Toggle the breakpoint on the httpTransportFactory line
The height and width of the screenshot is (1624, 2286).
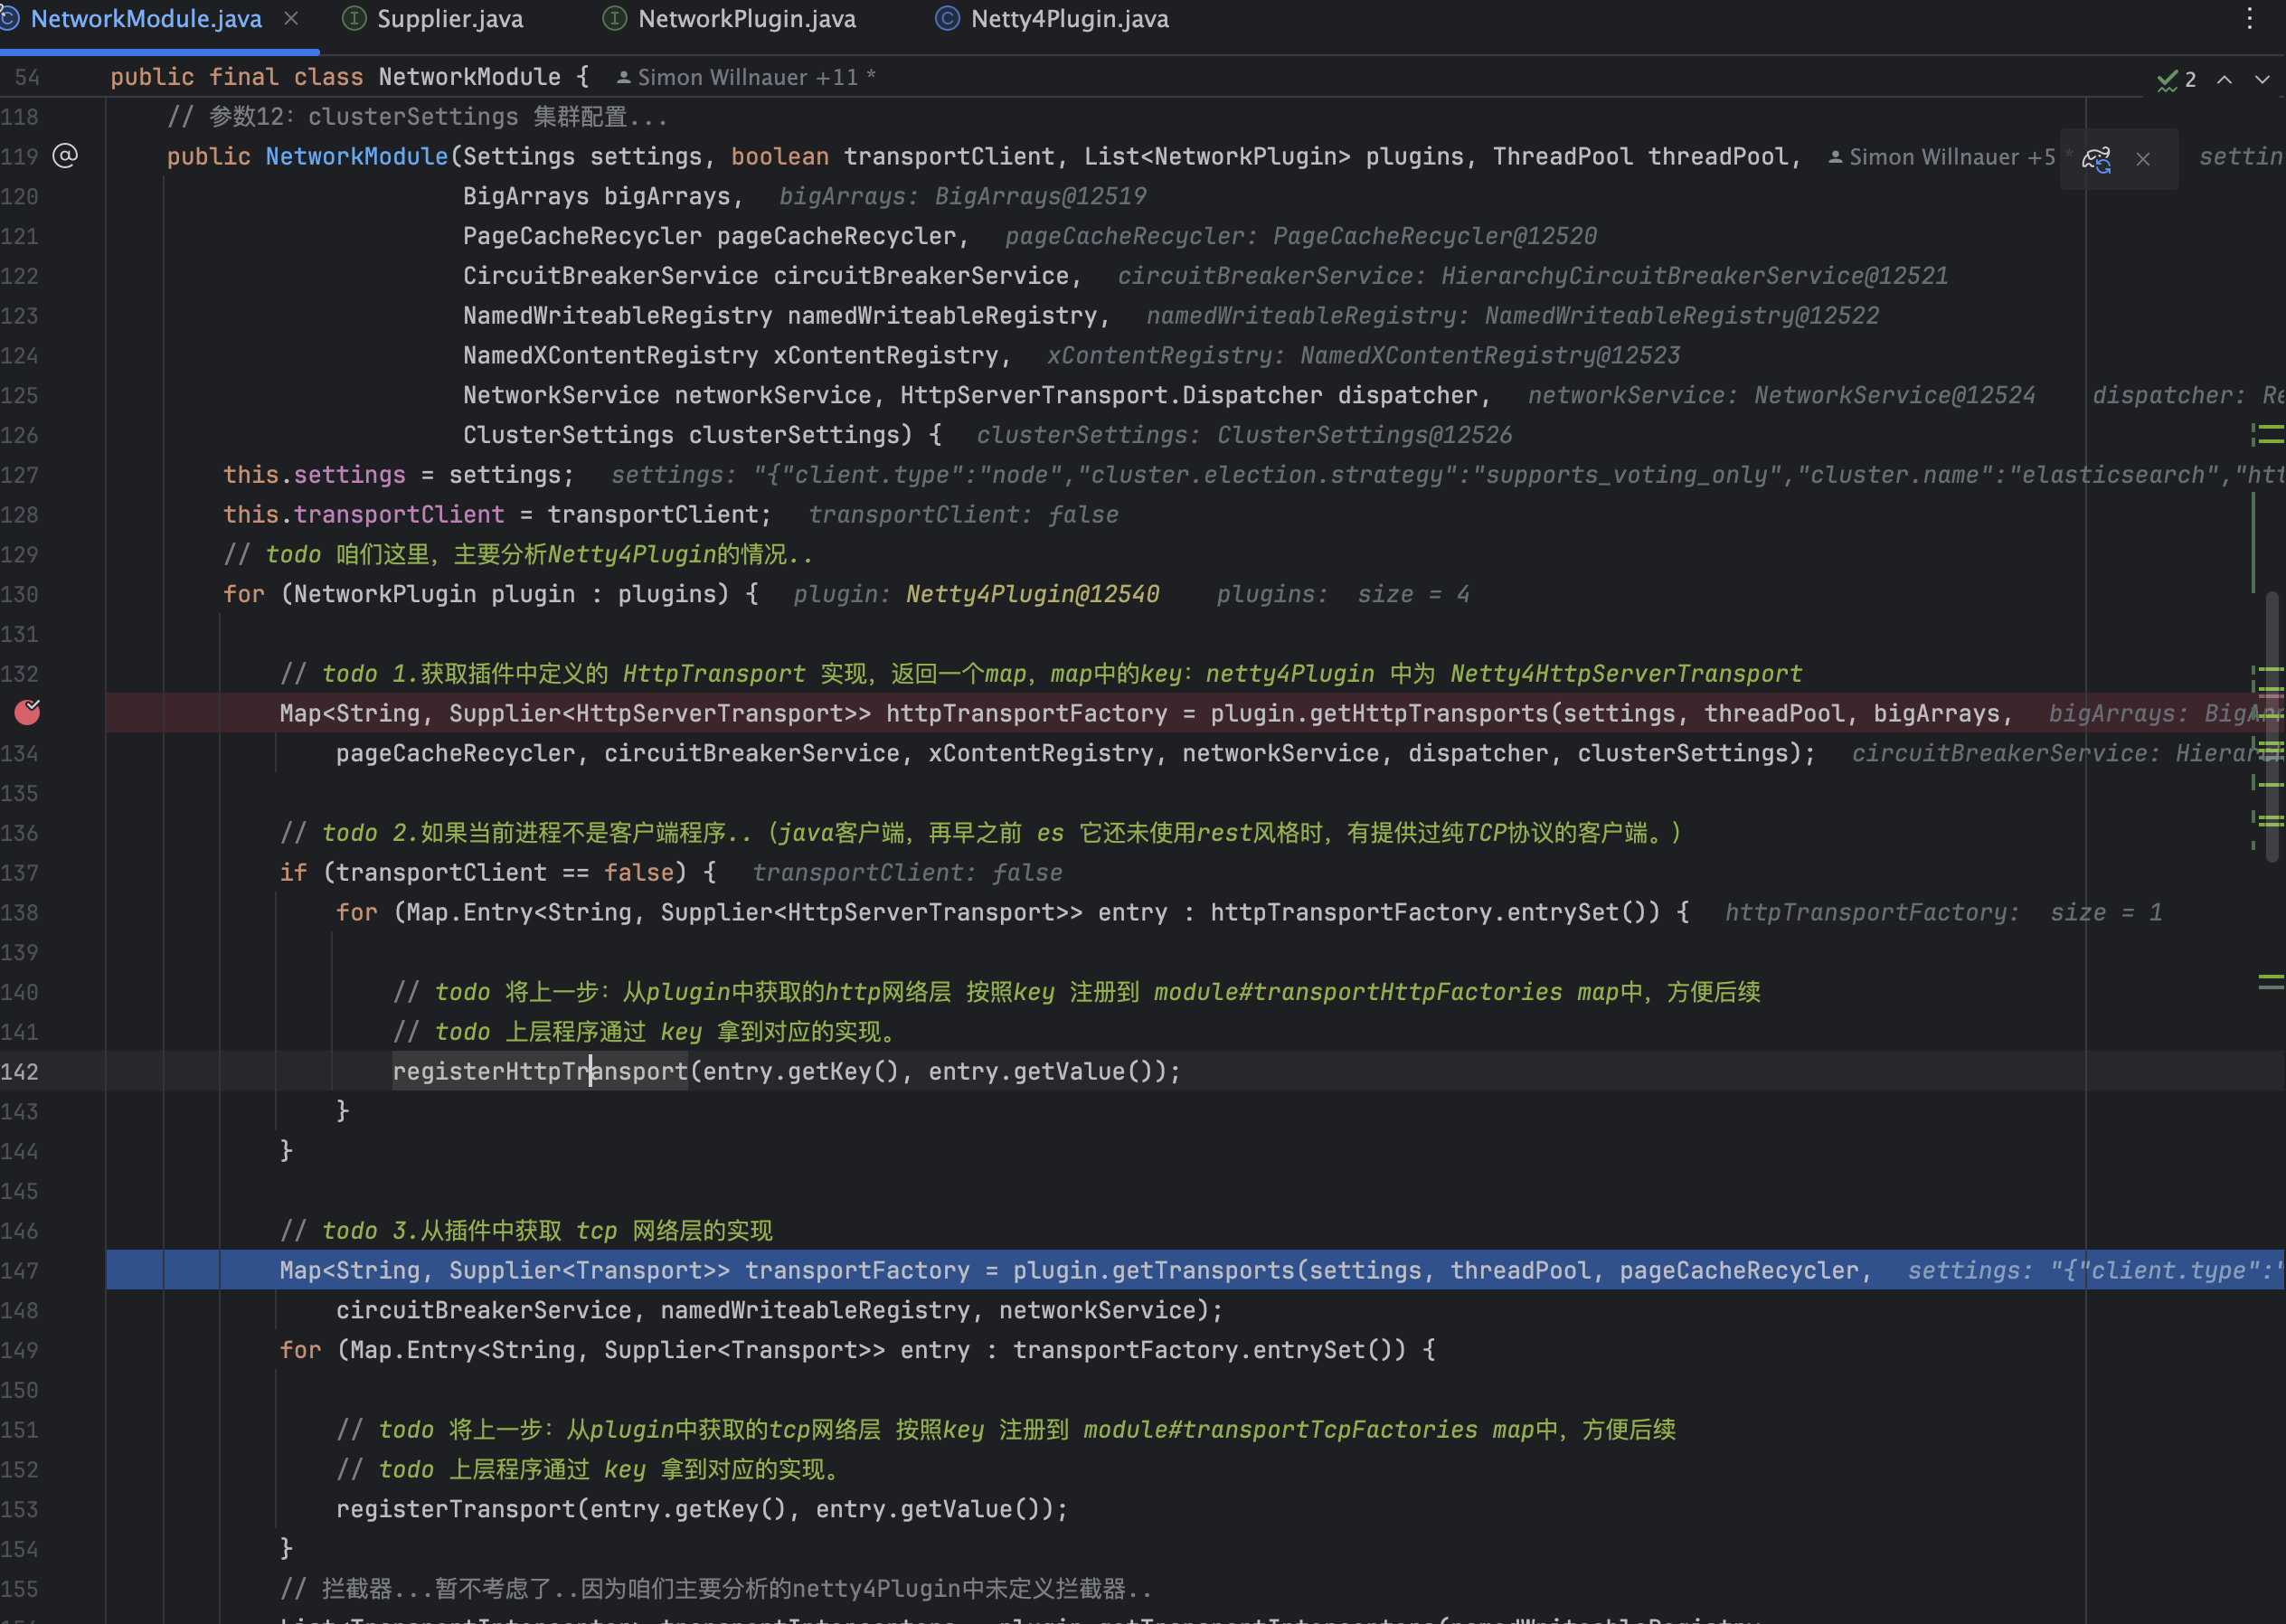tap(27, 712)
